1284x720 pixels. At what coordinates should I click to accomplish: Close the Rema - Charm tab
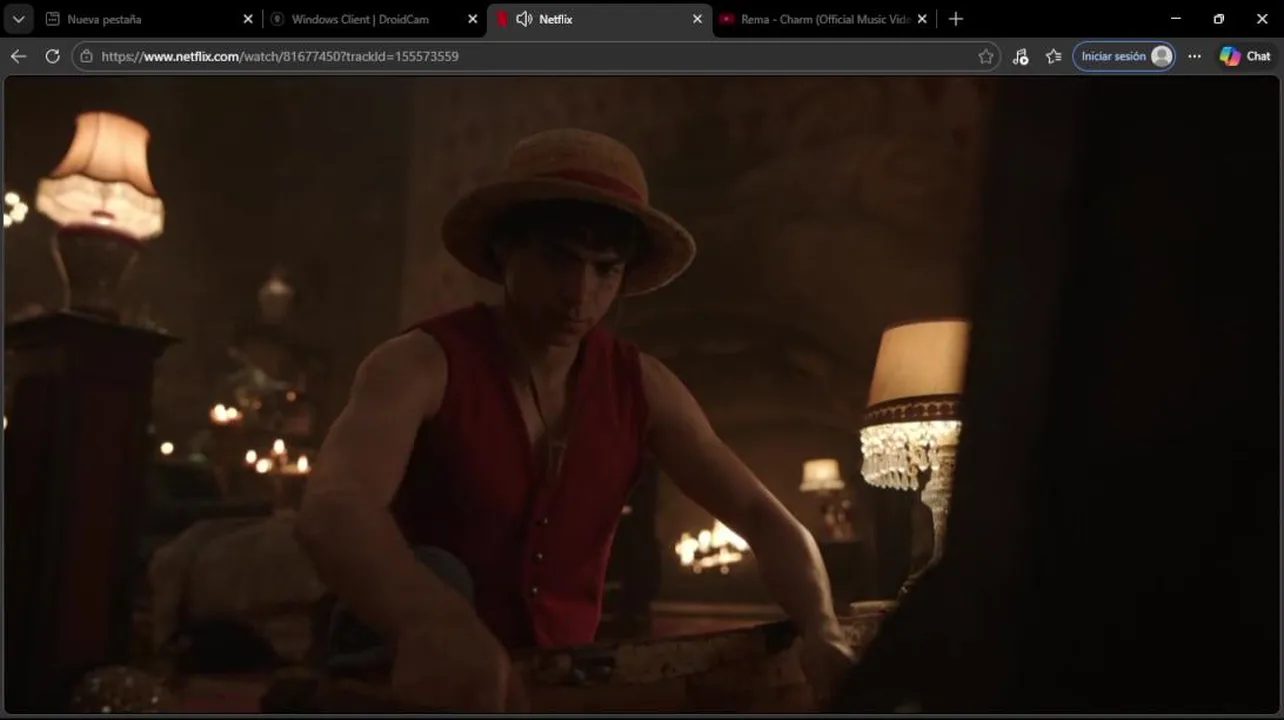pyautogui.click(x=922, y=19)
